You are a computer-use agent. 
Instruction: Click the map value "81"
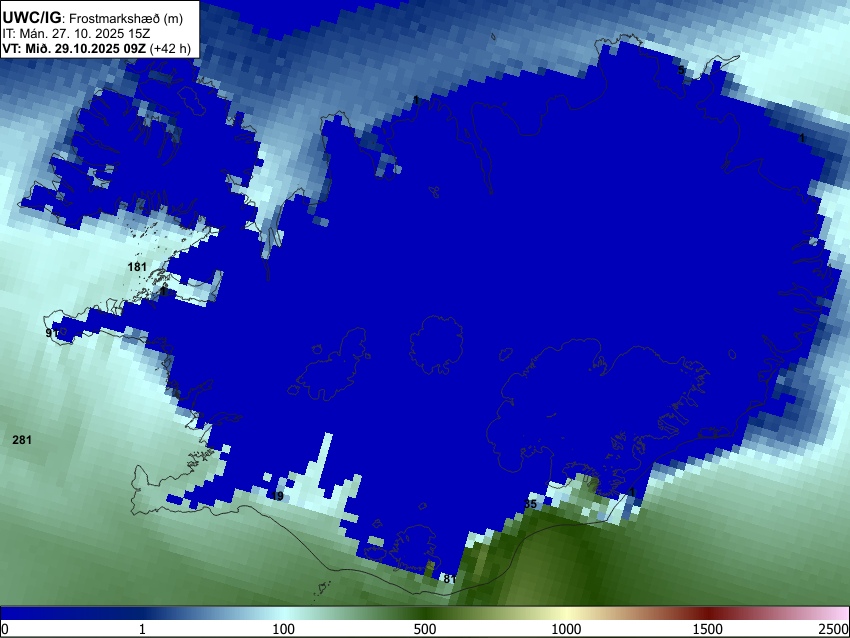449,579
